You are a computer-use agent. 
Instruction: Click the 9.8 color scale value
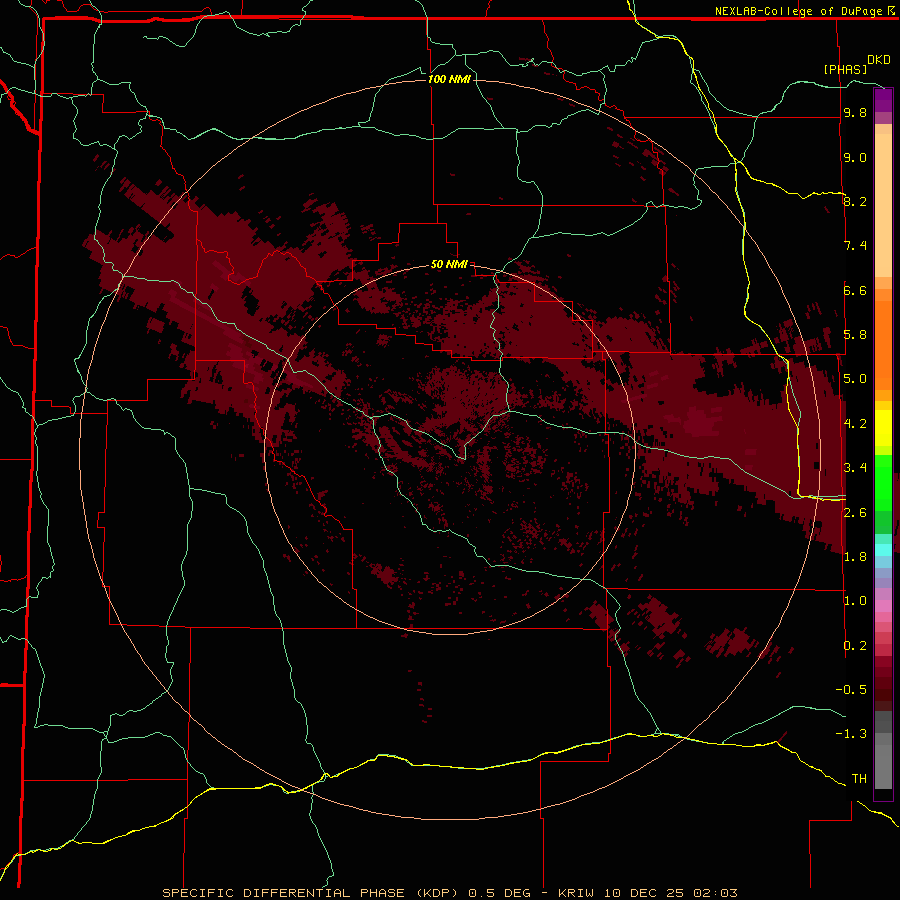click(x=855, y=112)
